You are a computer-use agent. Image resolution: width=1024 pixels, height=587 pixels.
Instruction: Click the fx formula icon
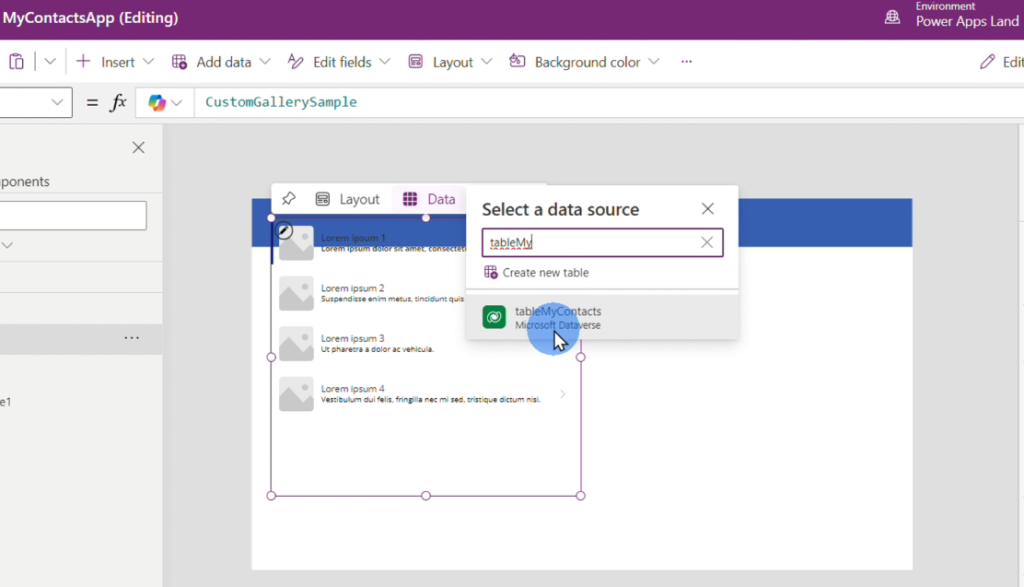(x=118, y=103)
